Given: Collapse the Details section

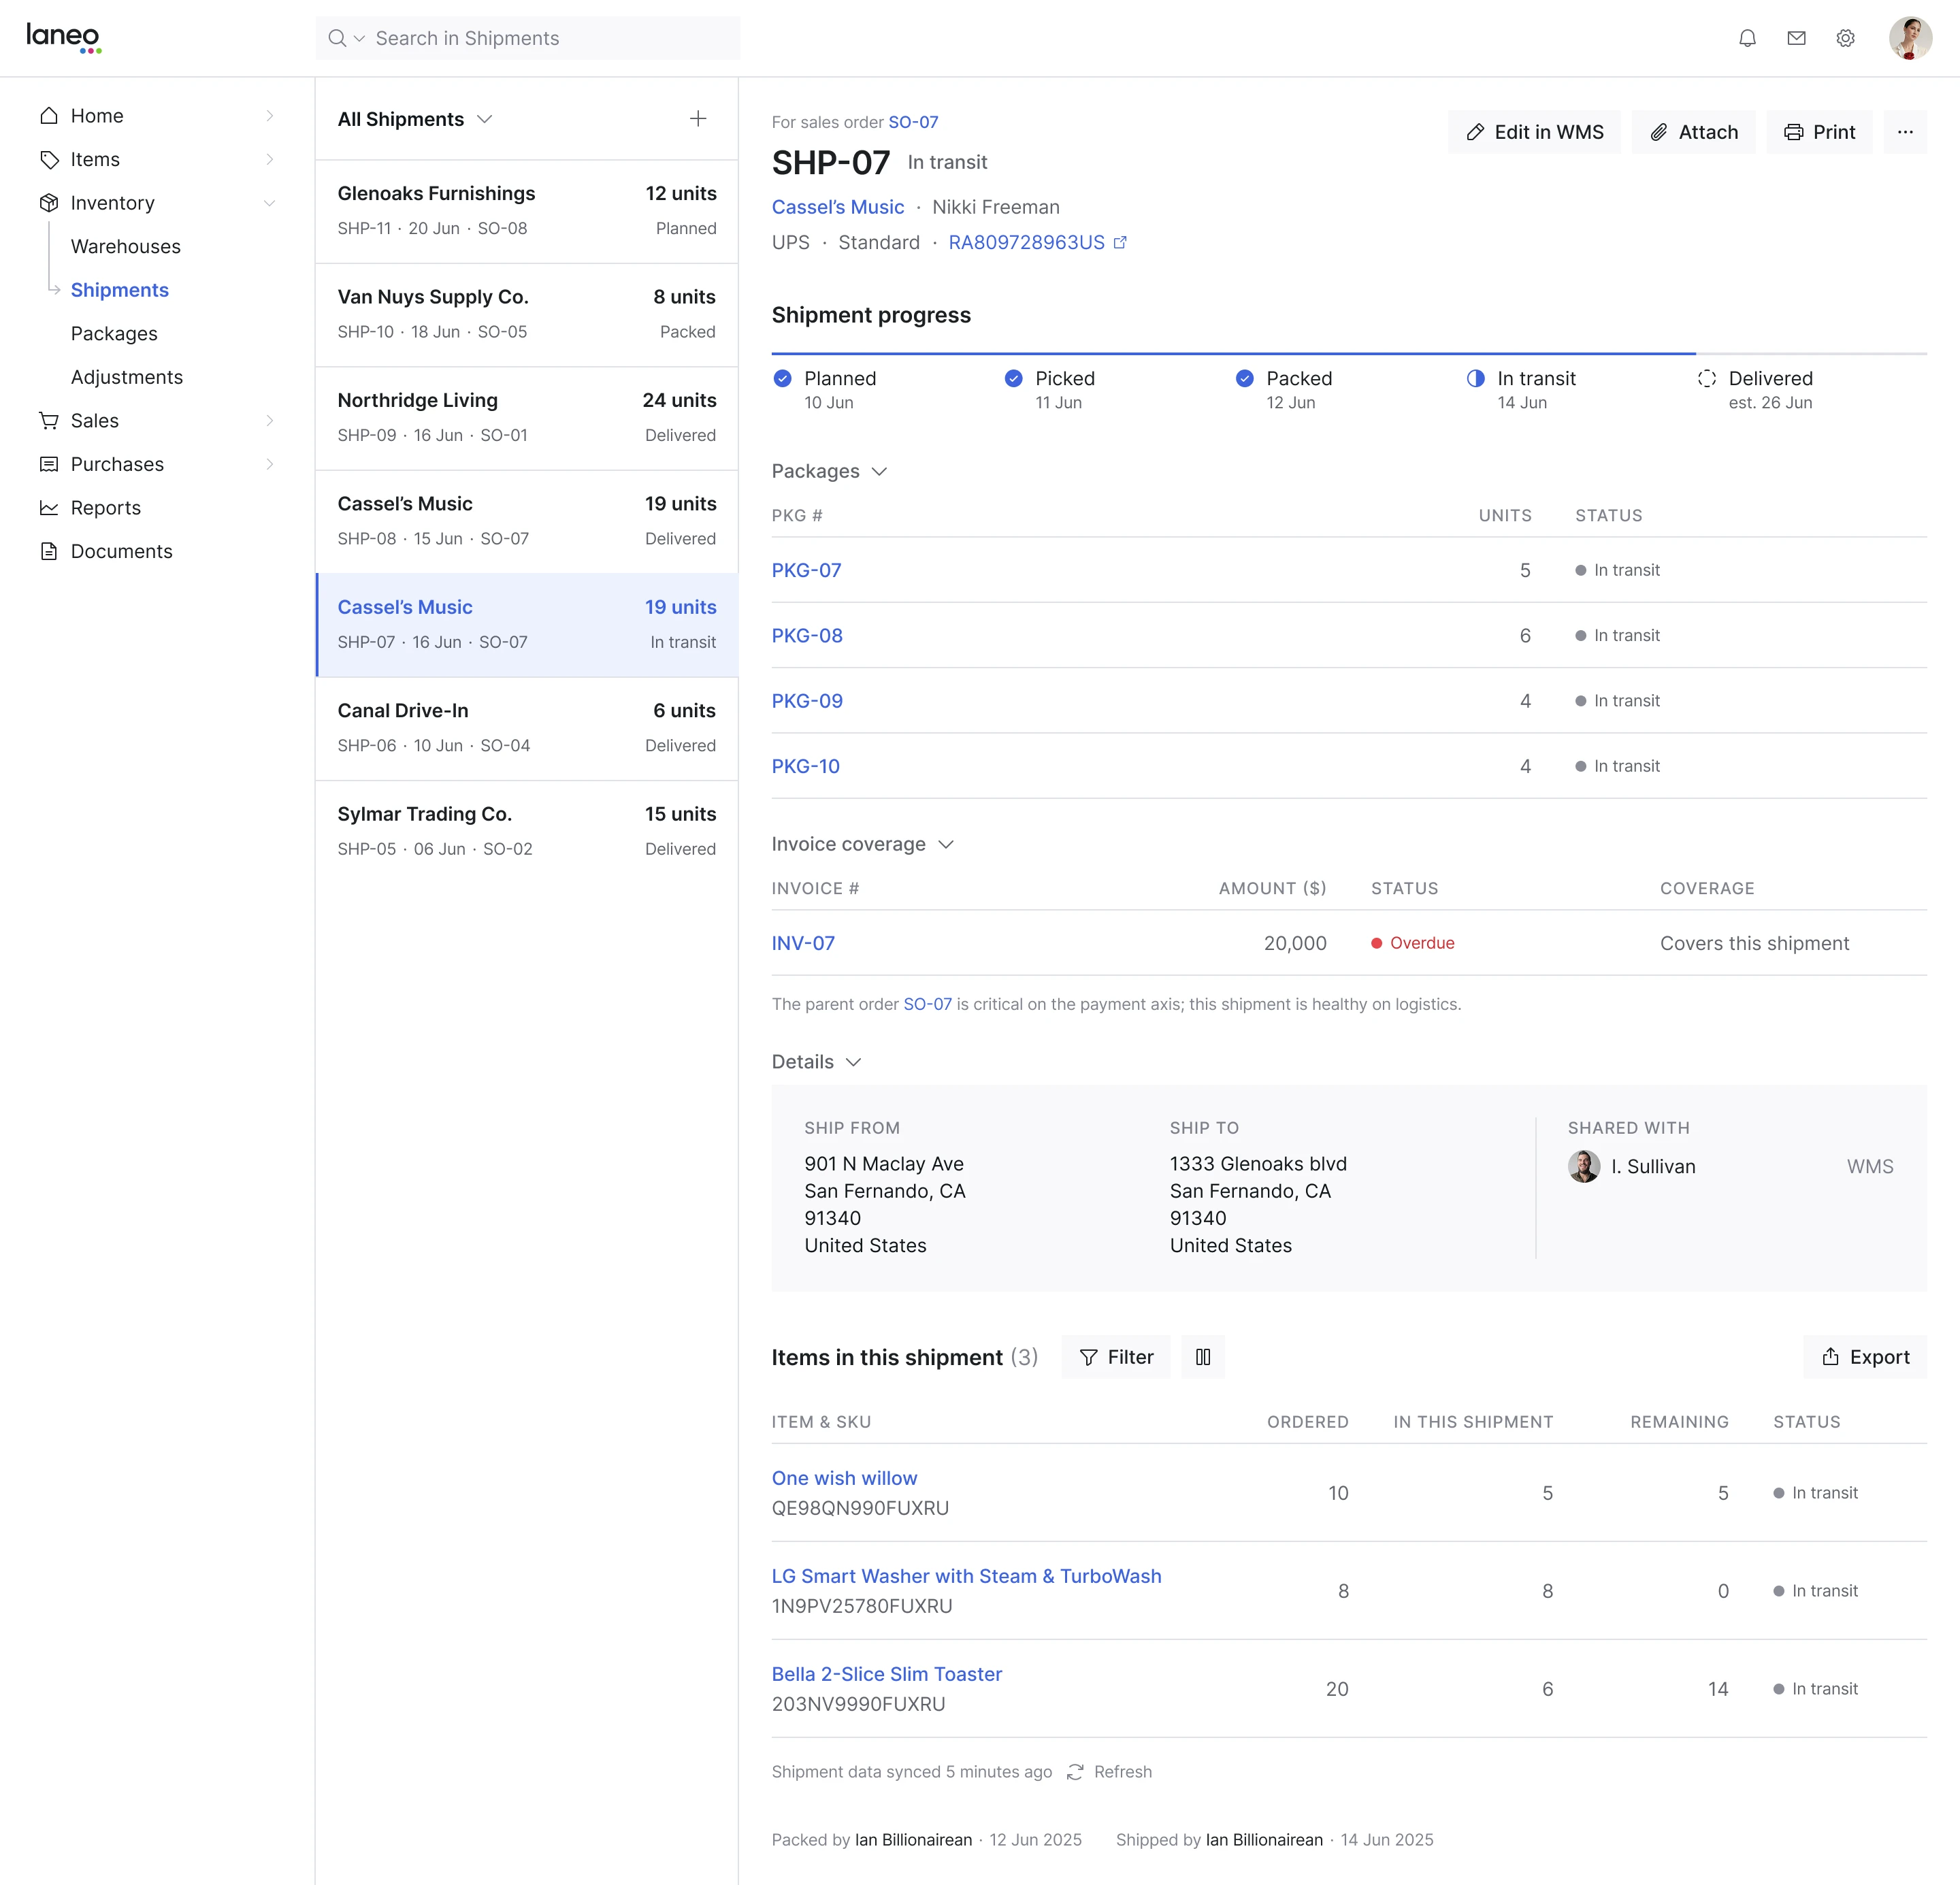Looking at the screenshot, I should pos(816,1062).
